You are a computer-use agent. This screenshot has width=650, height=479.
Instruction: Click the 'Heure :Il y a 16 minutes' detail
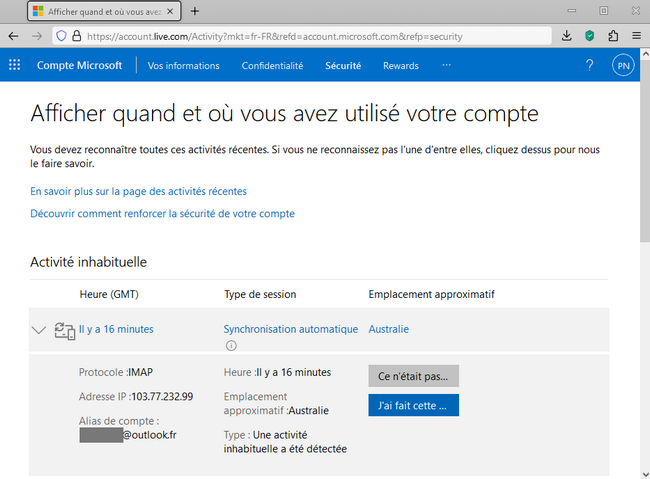[x=277, y=372]
